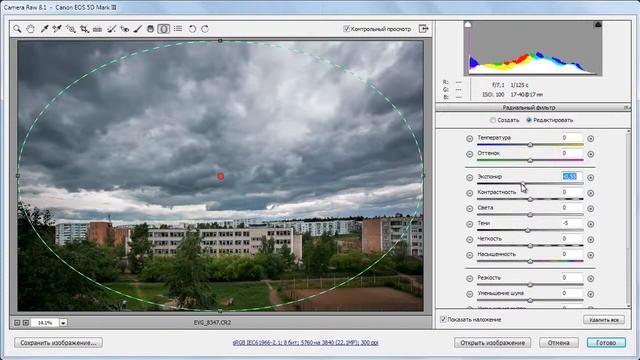Open the zoom level dropdown arrow
The width and height of the screenshot is (640, 360).
(63, 323)
